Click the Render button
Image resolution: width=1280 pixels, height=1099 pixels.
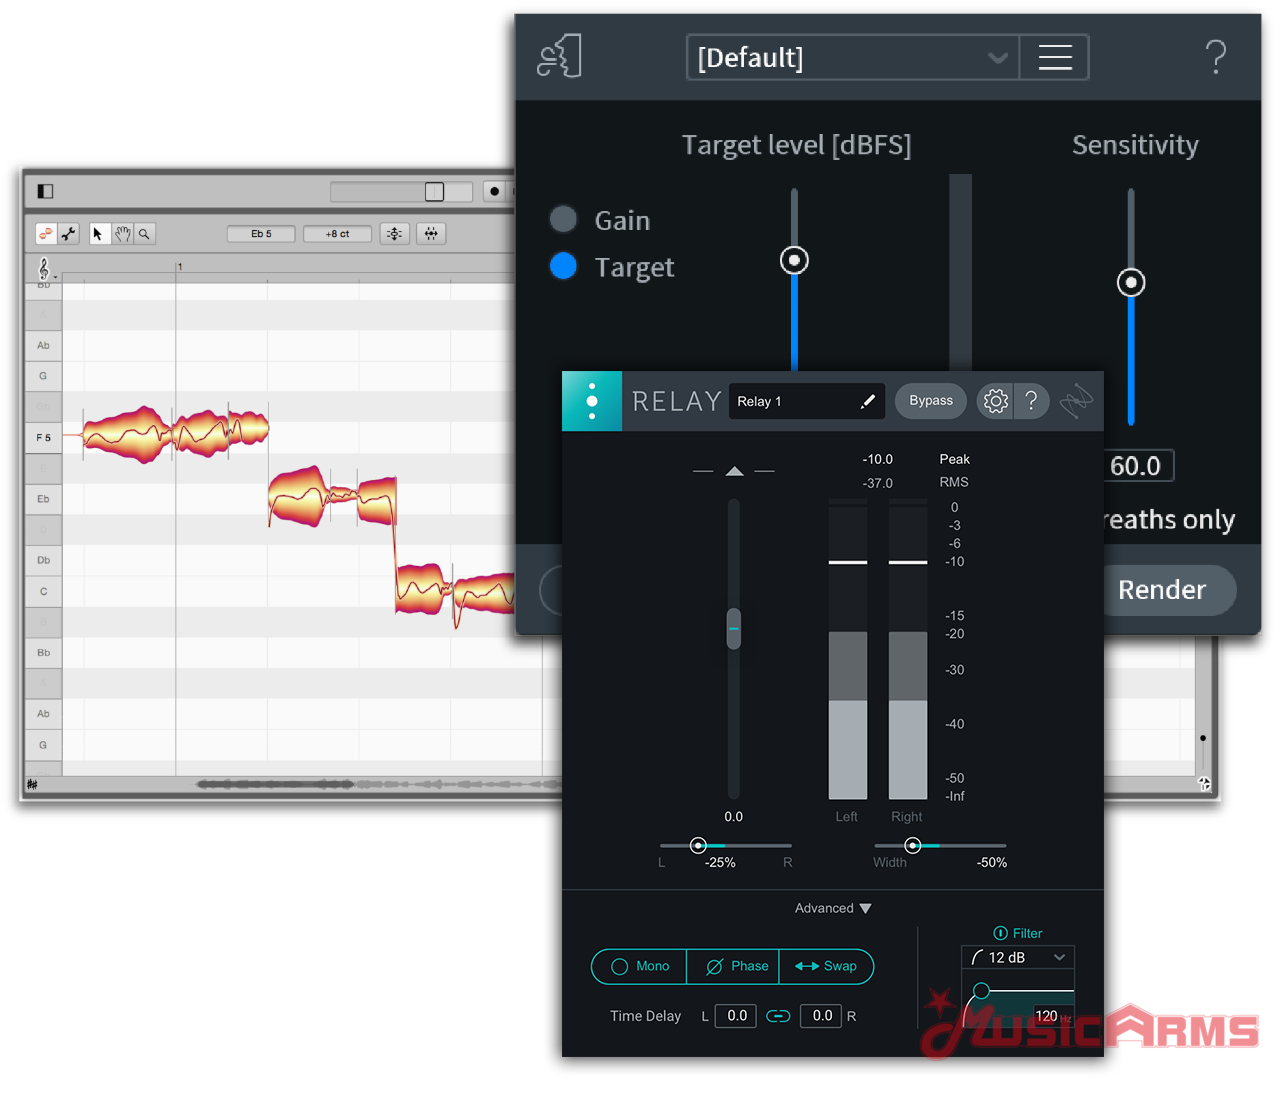click(1161, 590)
